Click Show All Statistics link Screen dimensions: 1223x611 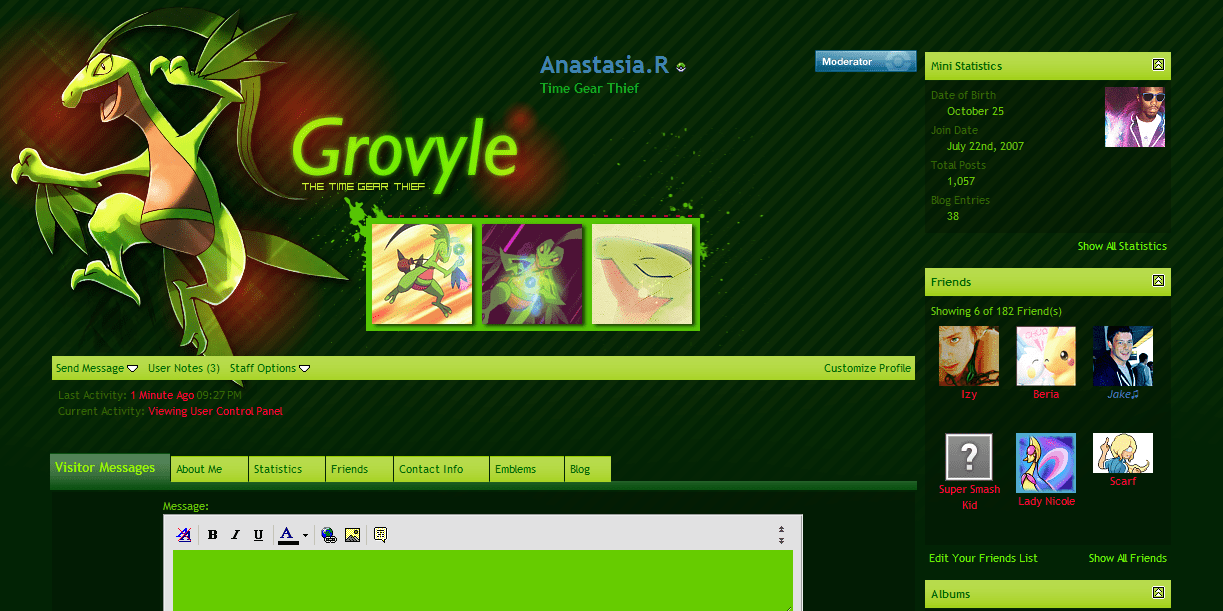point(1122,246)
